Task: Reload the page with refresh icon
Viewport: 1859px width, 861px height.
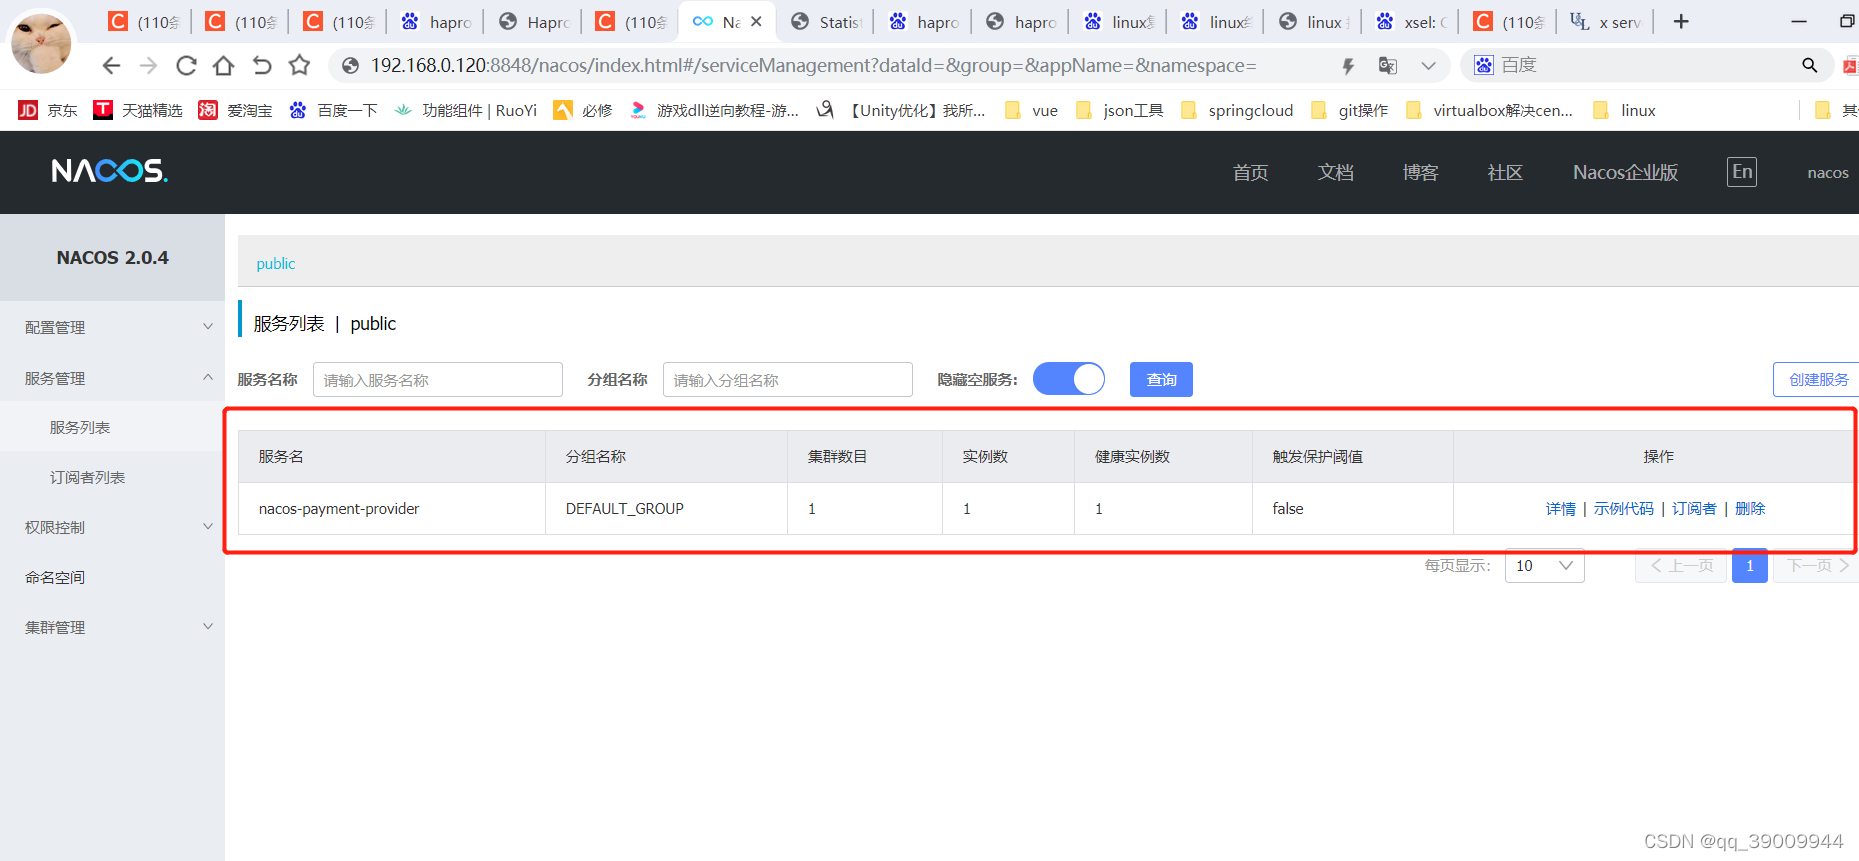Action: point(186,66)
